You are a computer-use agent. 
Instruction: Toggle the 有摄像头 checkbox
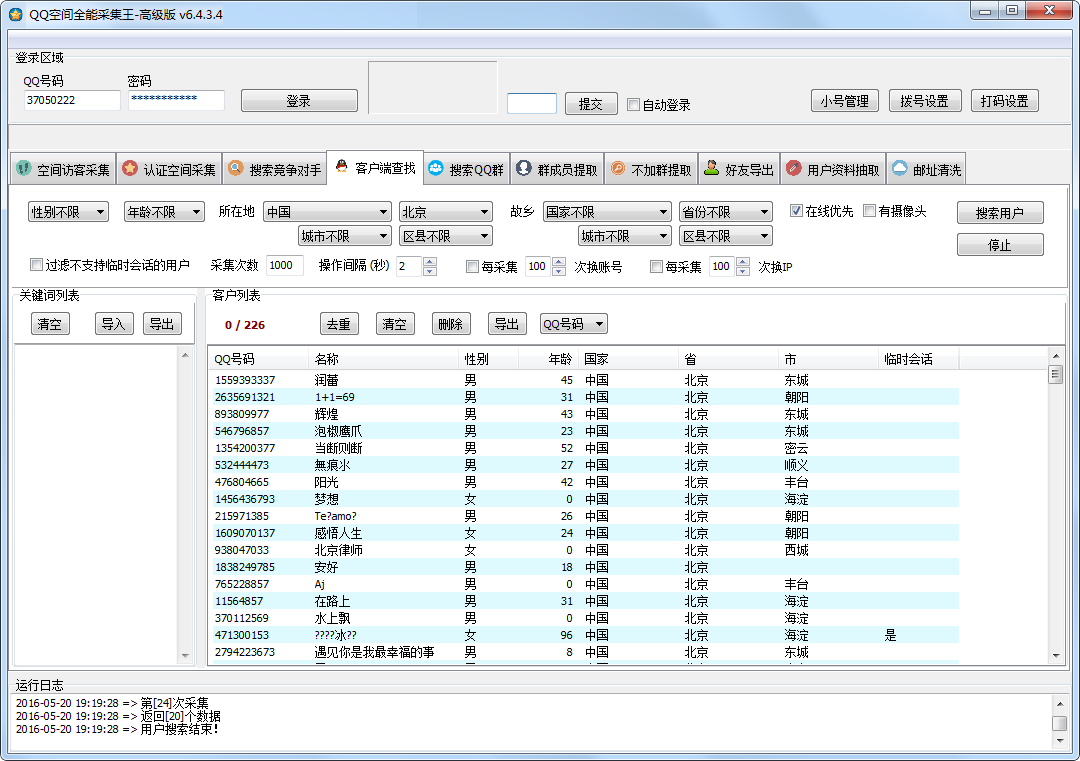tap(869, 211)
